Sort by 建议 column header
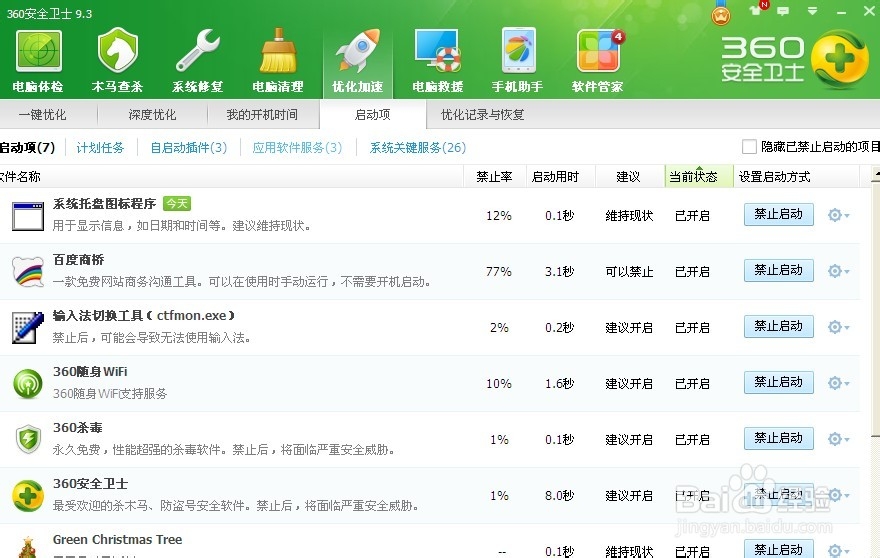 pos(629,177)
